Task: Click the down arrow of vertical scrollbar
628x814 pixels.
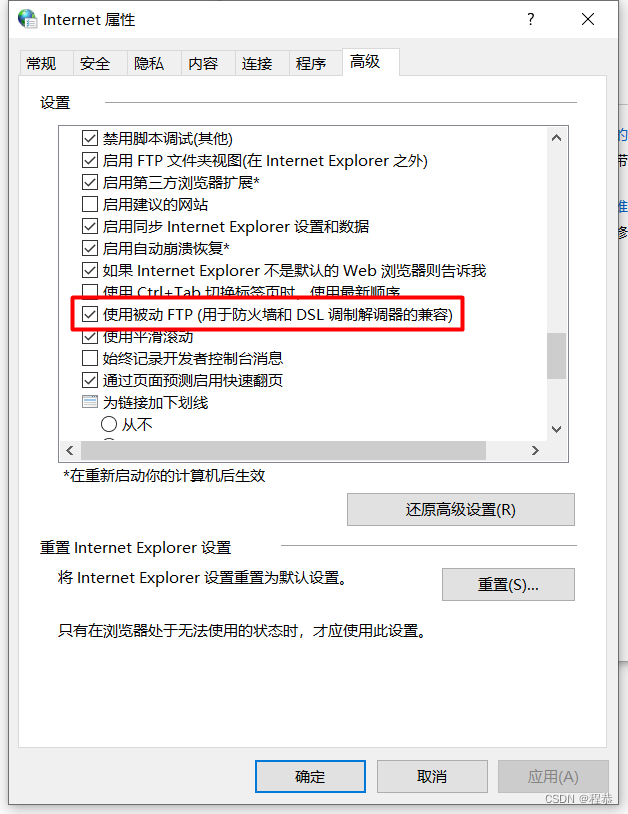Action: tap(556, 429)
